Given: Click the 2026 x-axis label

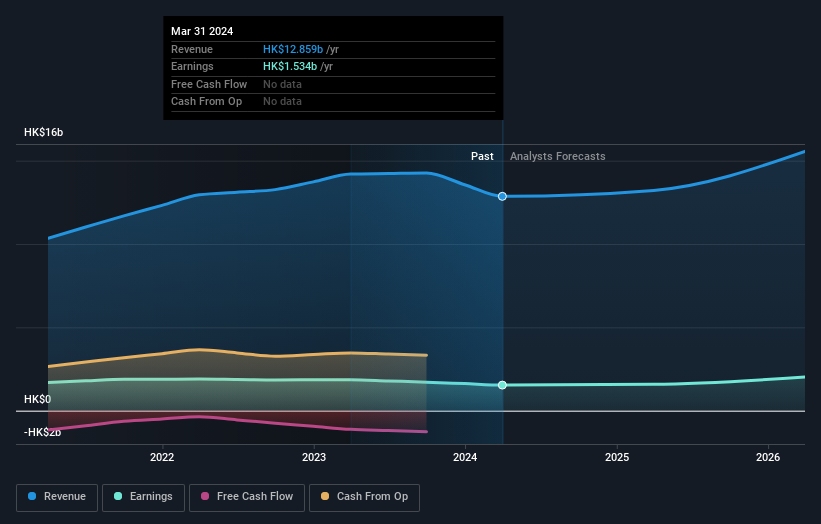Looking at the screenshot, I should pos(768,458).
